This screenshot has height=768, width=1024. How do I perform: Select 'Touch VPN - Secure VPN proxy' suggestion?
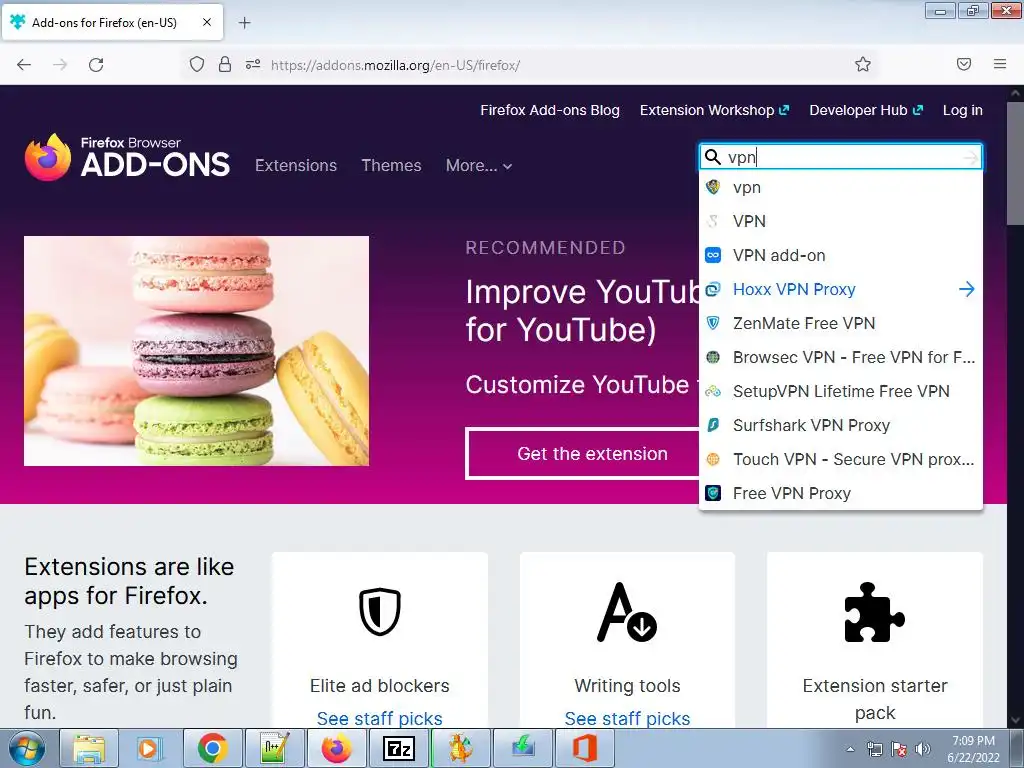[x=840, y=459]
